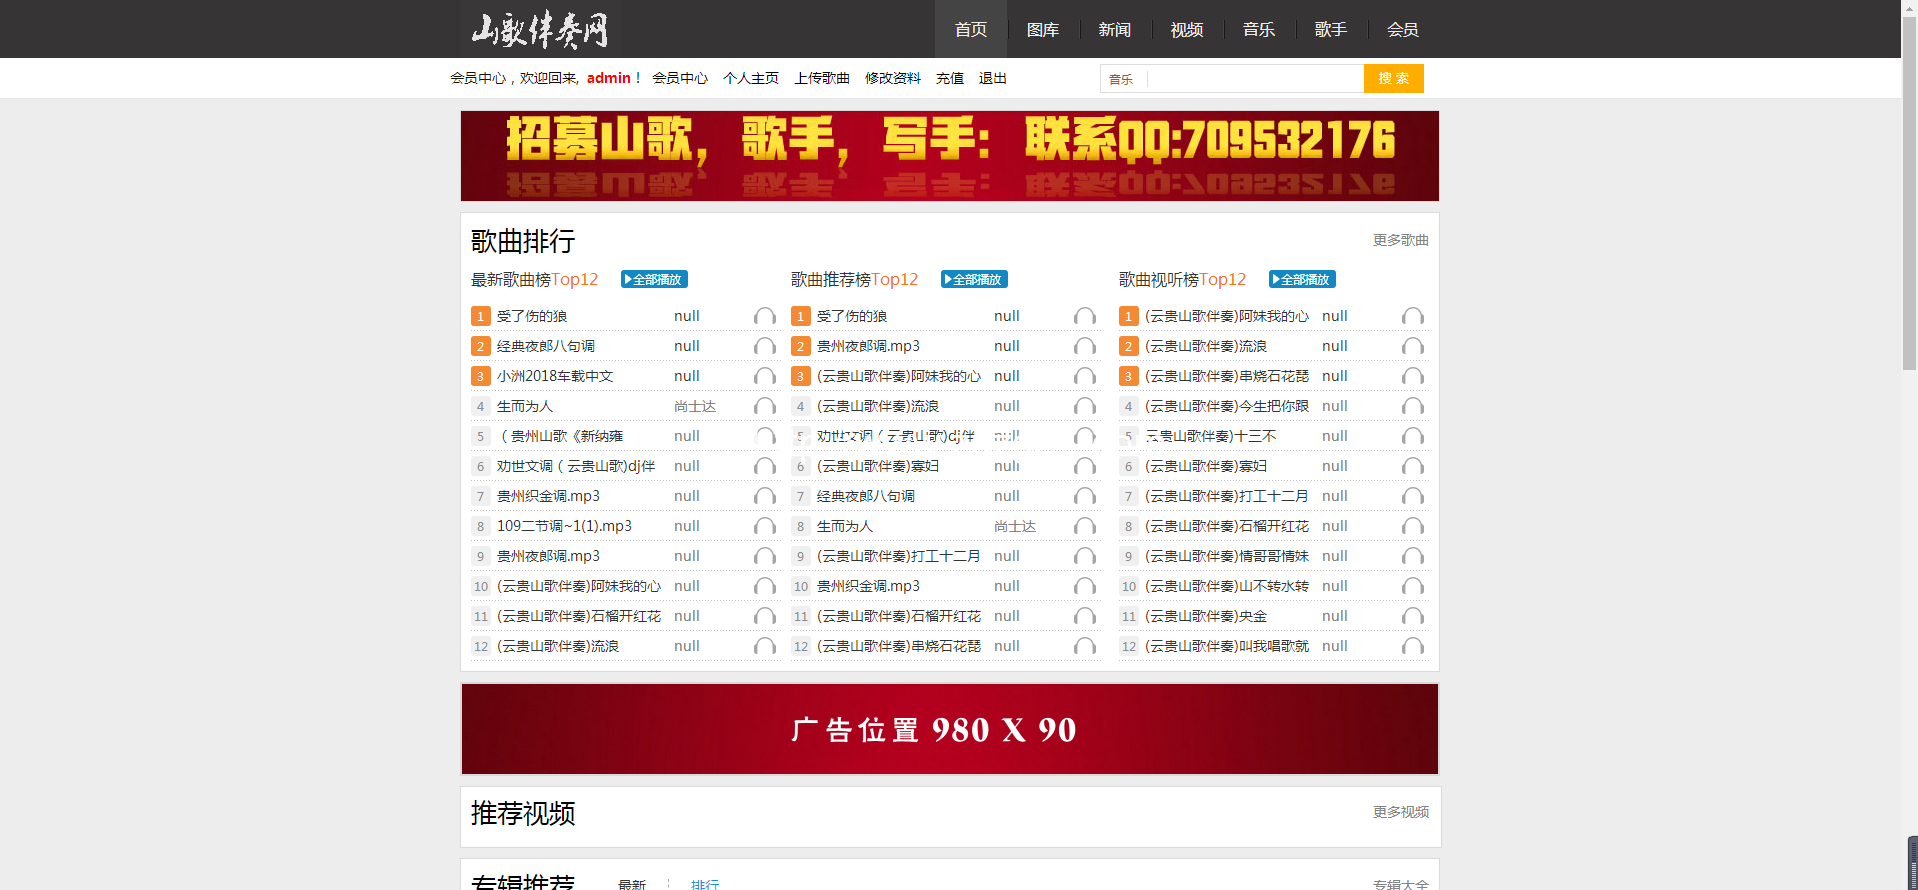Open the 图库 navigation tab

point(1042,30)
